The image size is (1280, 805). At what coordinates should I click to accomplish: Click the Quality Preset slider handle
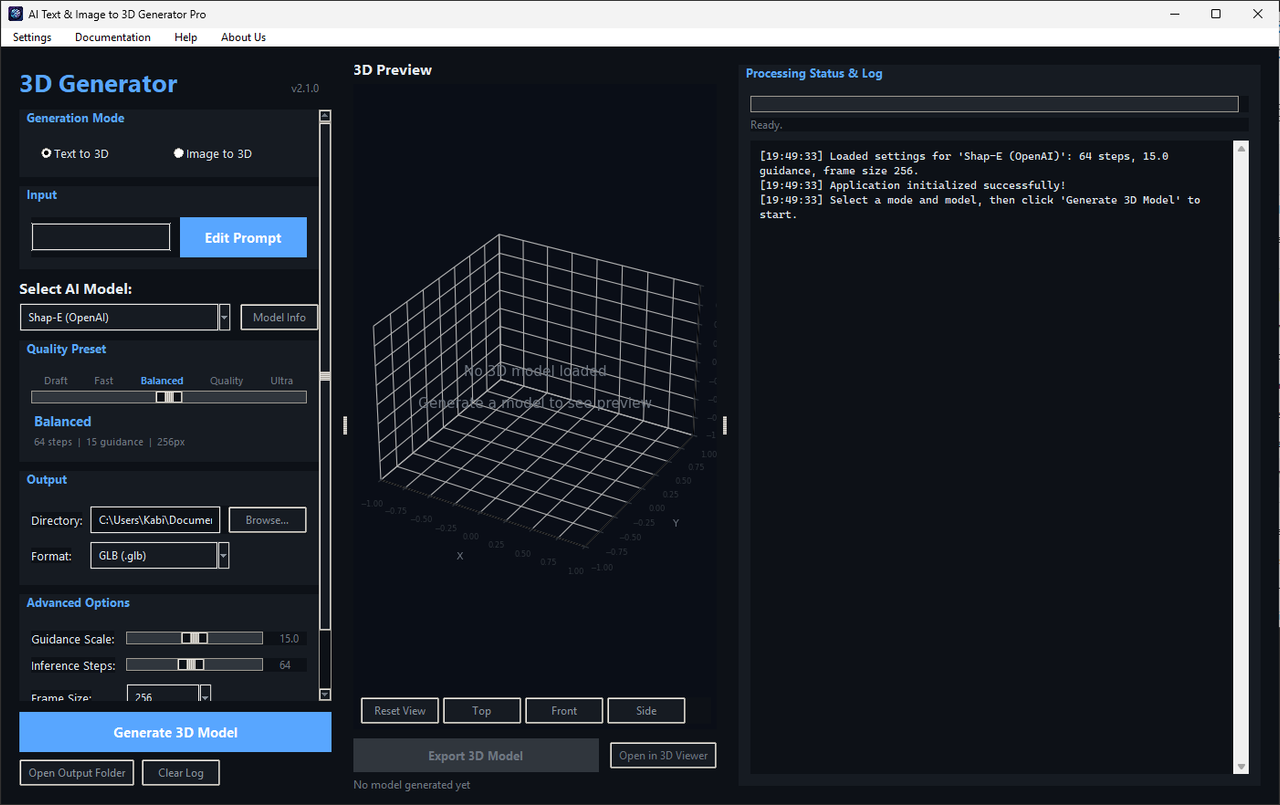pos(169,397)
